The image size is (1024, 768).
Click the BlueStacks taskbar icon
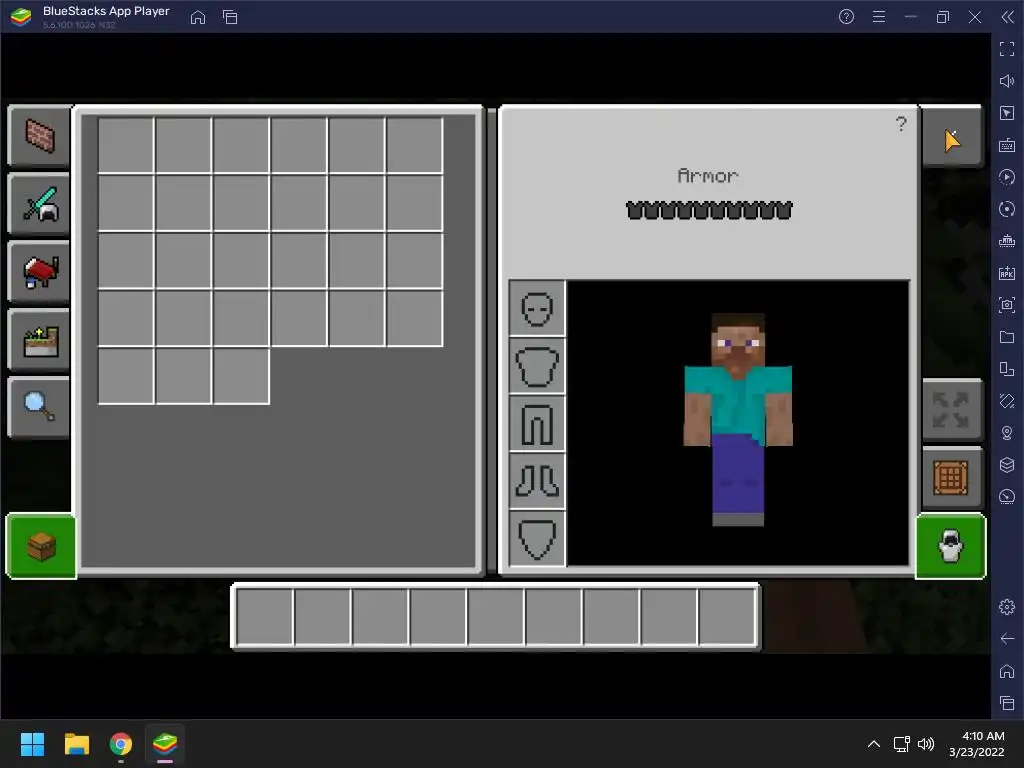pos(165,744)
